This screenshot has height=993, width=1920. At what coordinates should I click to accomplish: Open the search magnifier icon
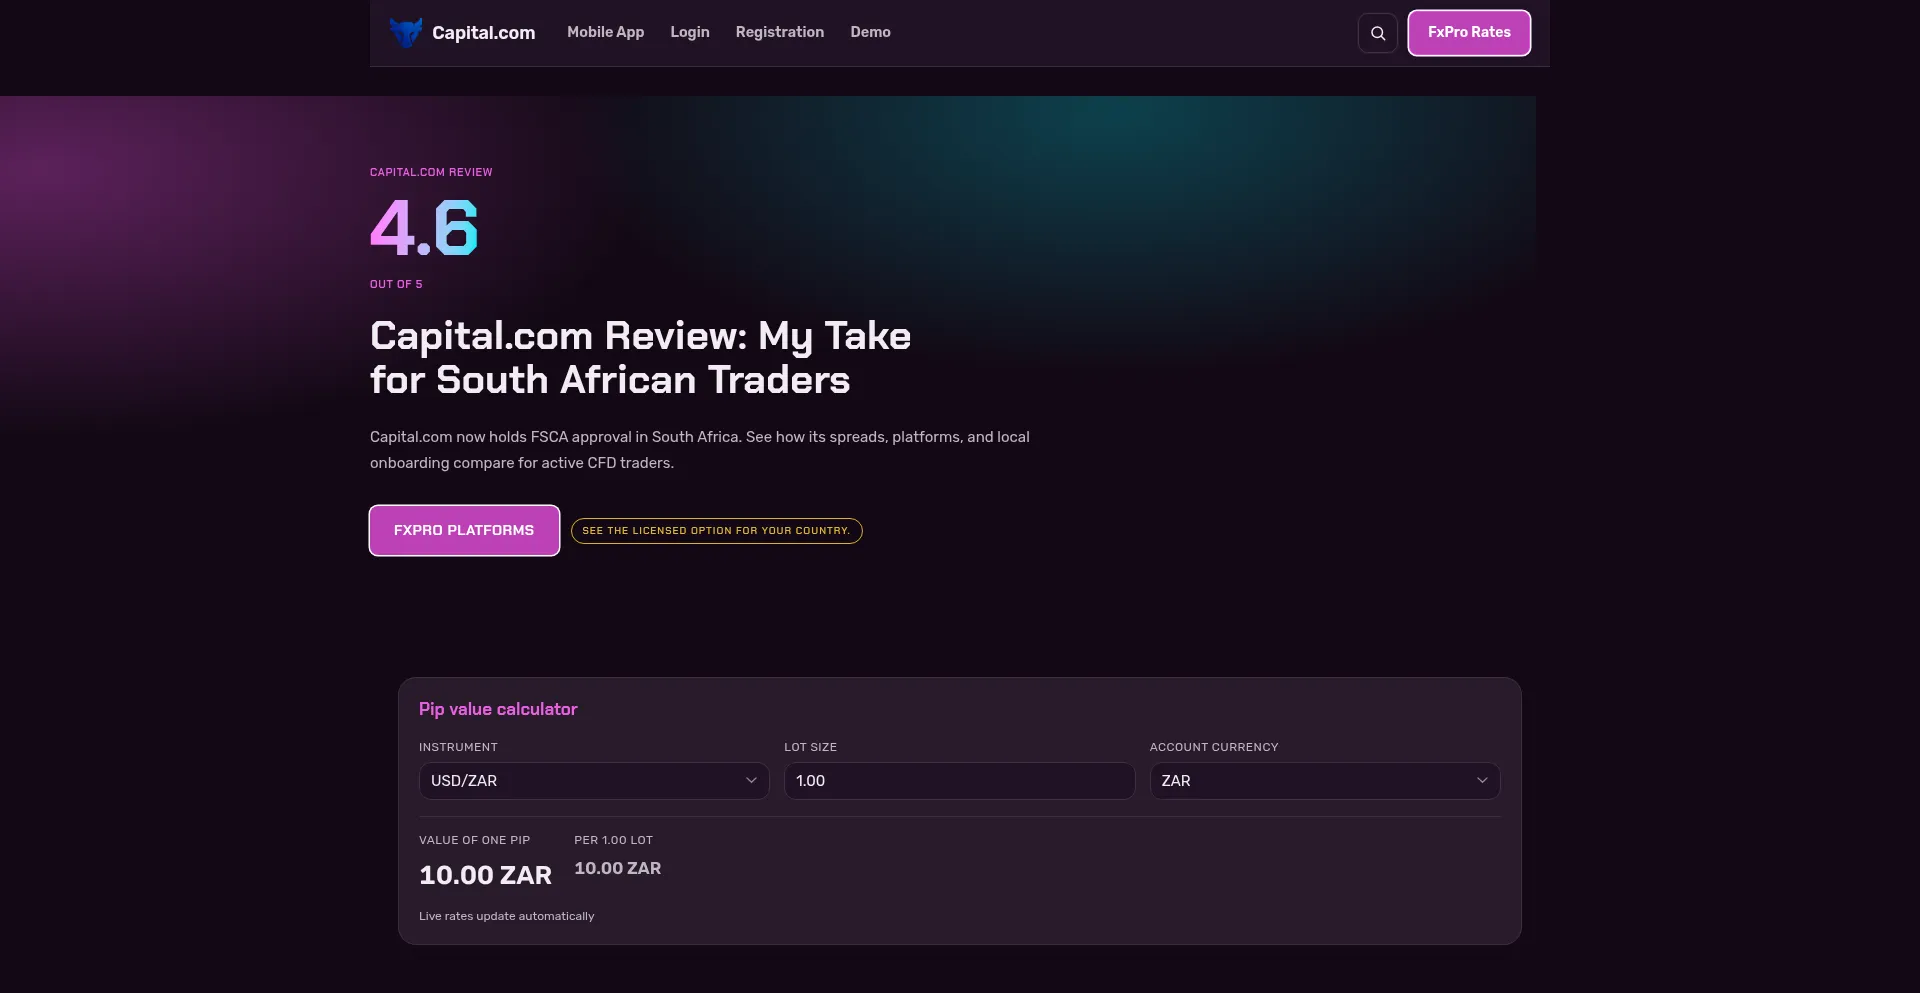pos(1378,33)
